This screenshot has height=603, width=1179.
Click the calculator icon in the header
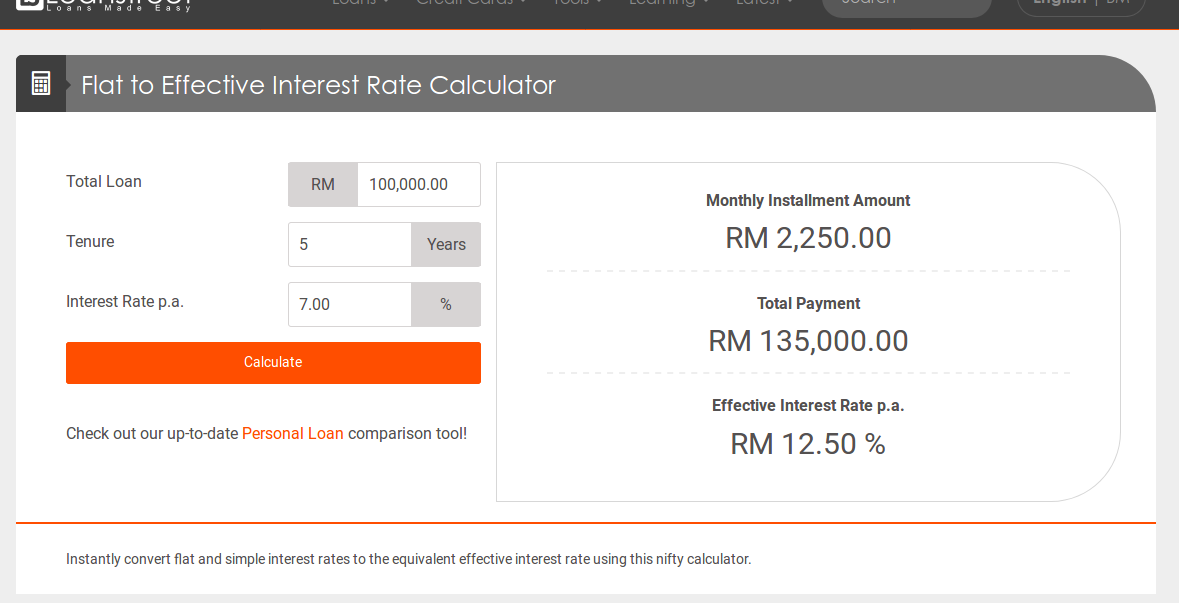coord(41,84)
